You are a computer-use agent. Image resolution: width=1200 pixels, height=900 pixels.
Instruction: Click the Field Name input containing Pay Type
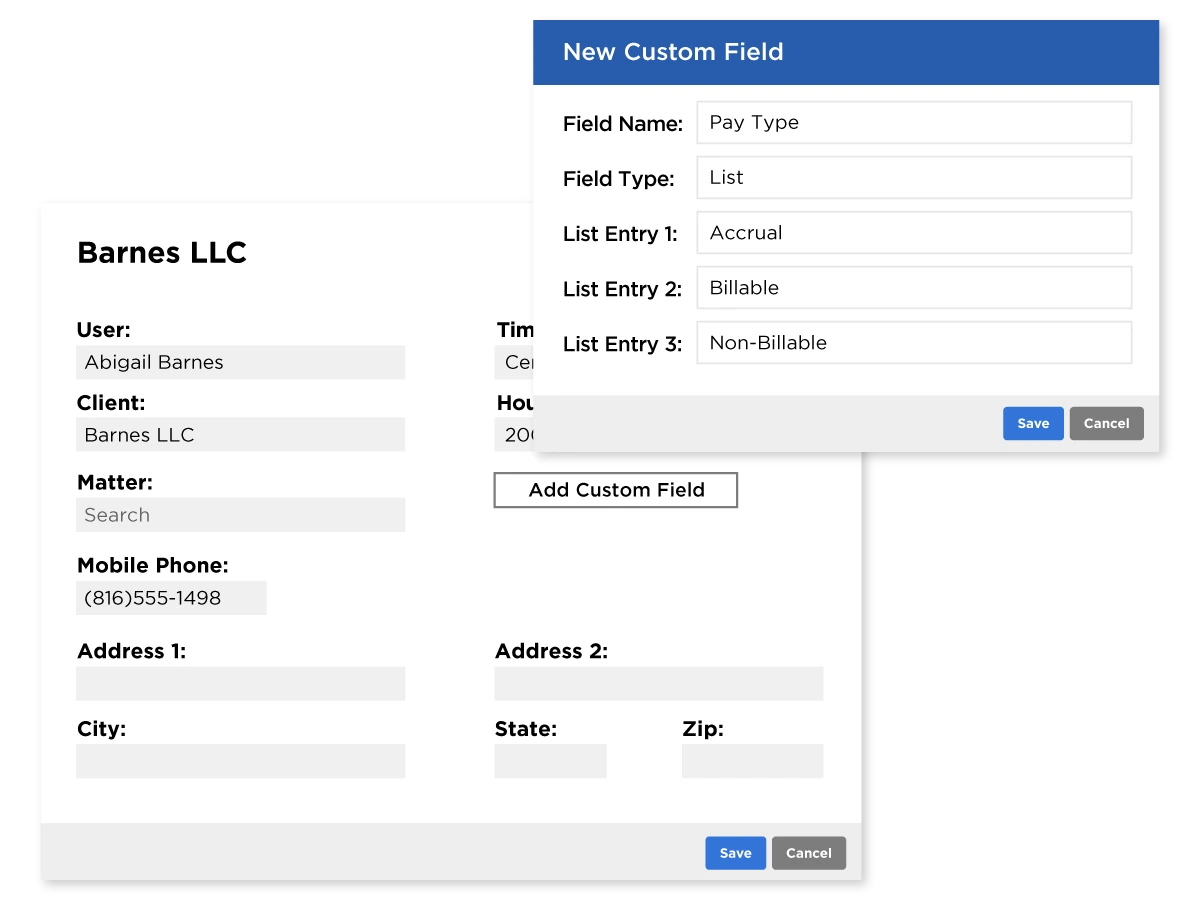tap(914, 122)
